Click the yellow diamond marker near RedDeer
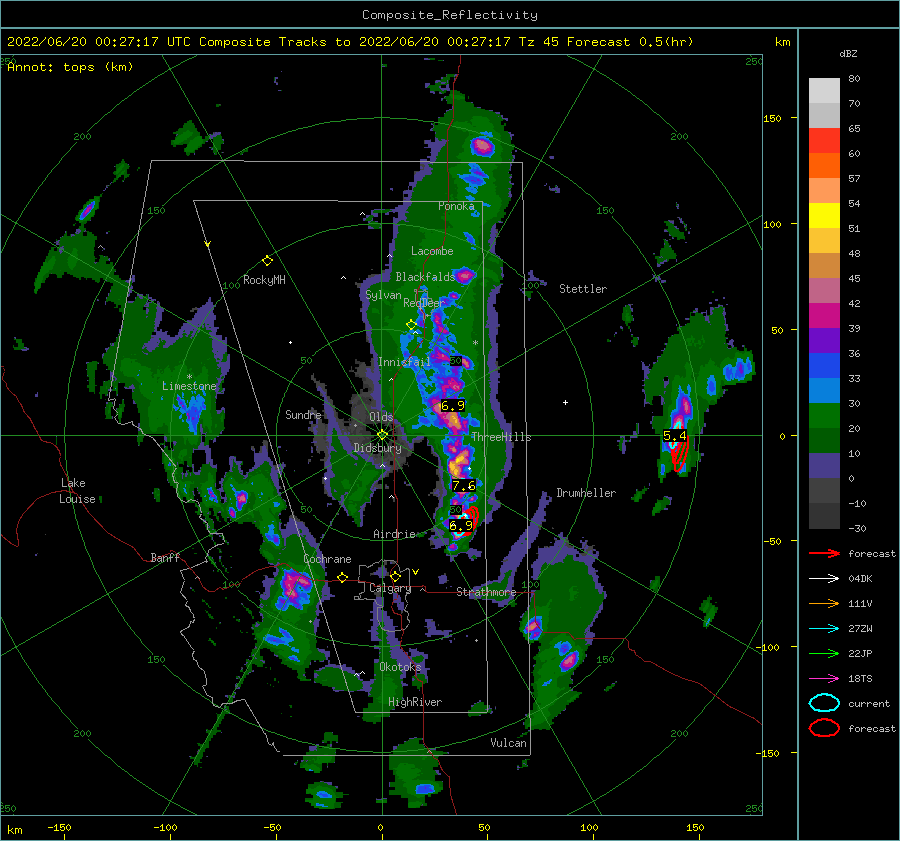 [411, 324]
